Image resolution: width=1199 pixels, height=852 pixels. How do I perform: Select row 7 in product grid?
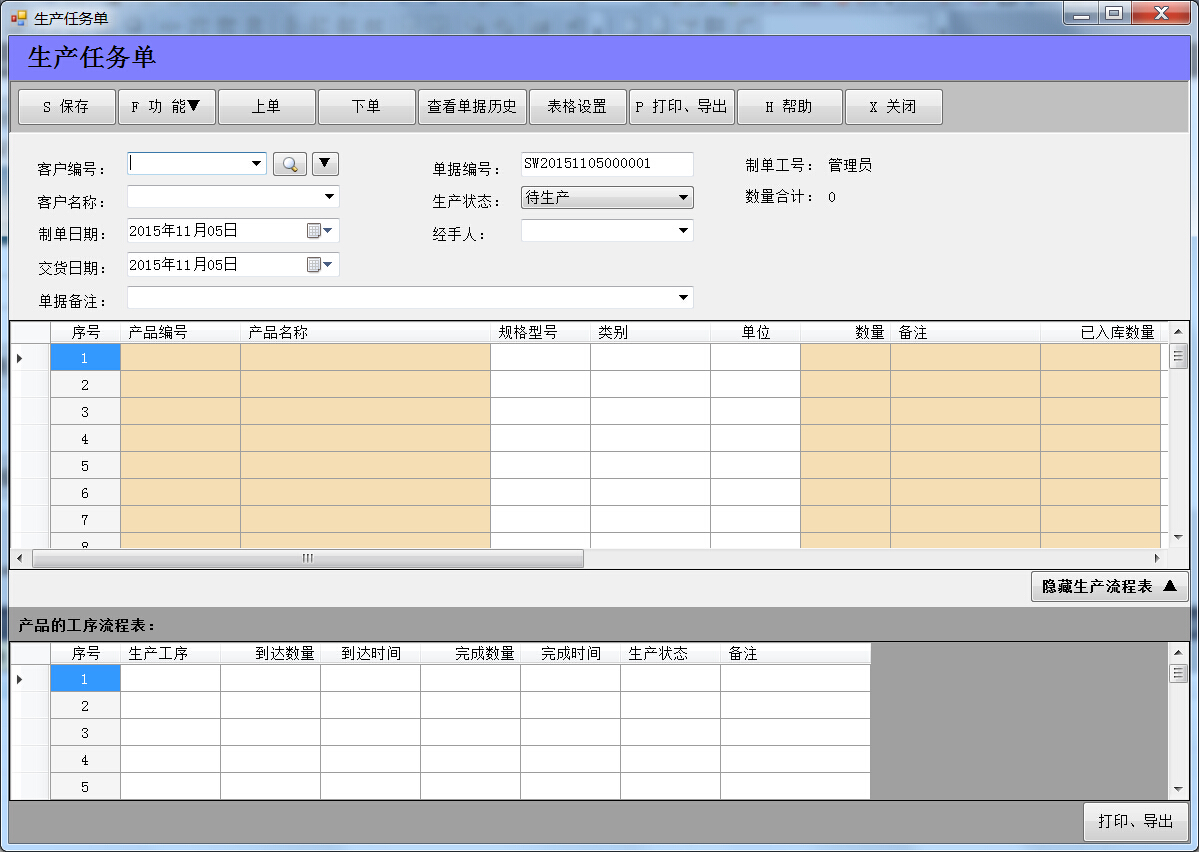(x=85, y=520)
